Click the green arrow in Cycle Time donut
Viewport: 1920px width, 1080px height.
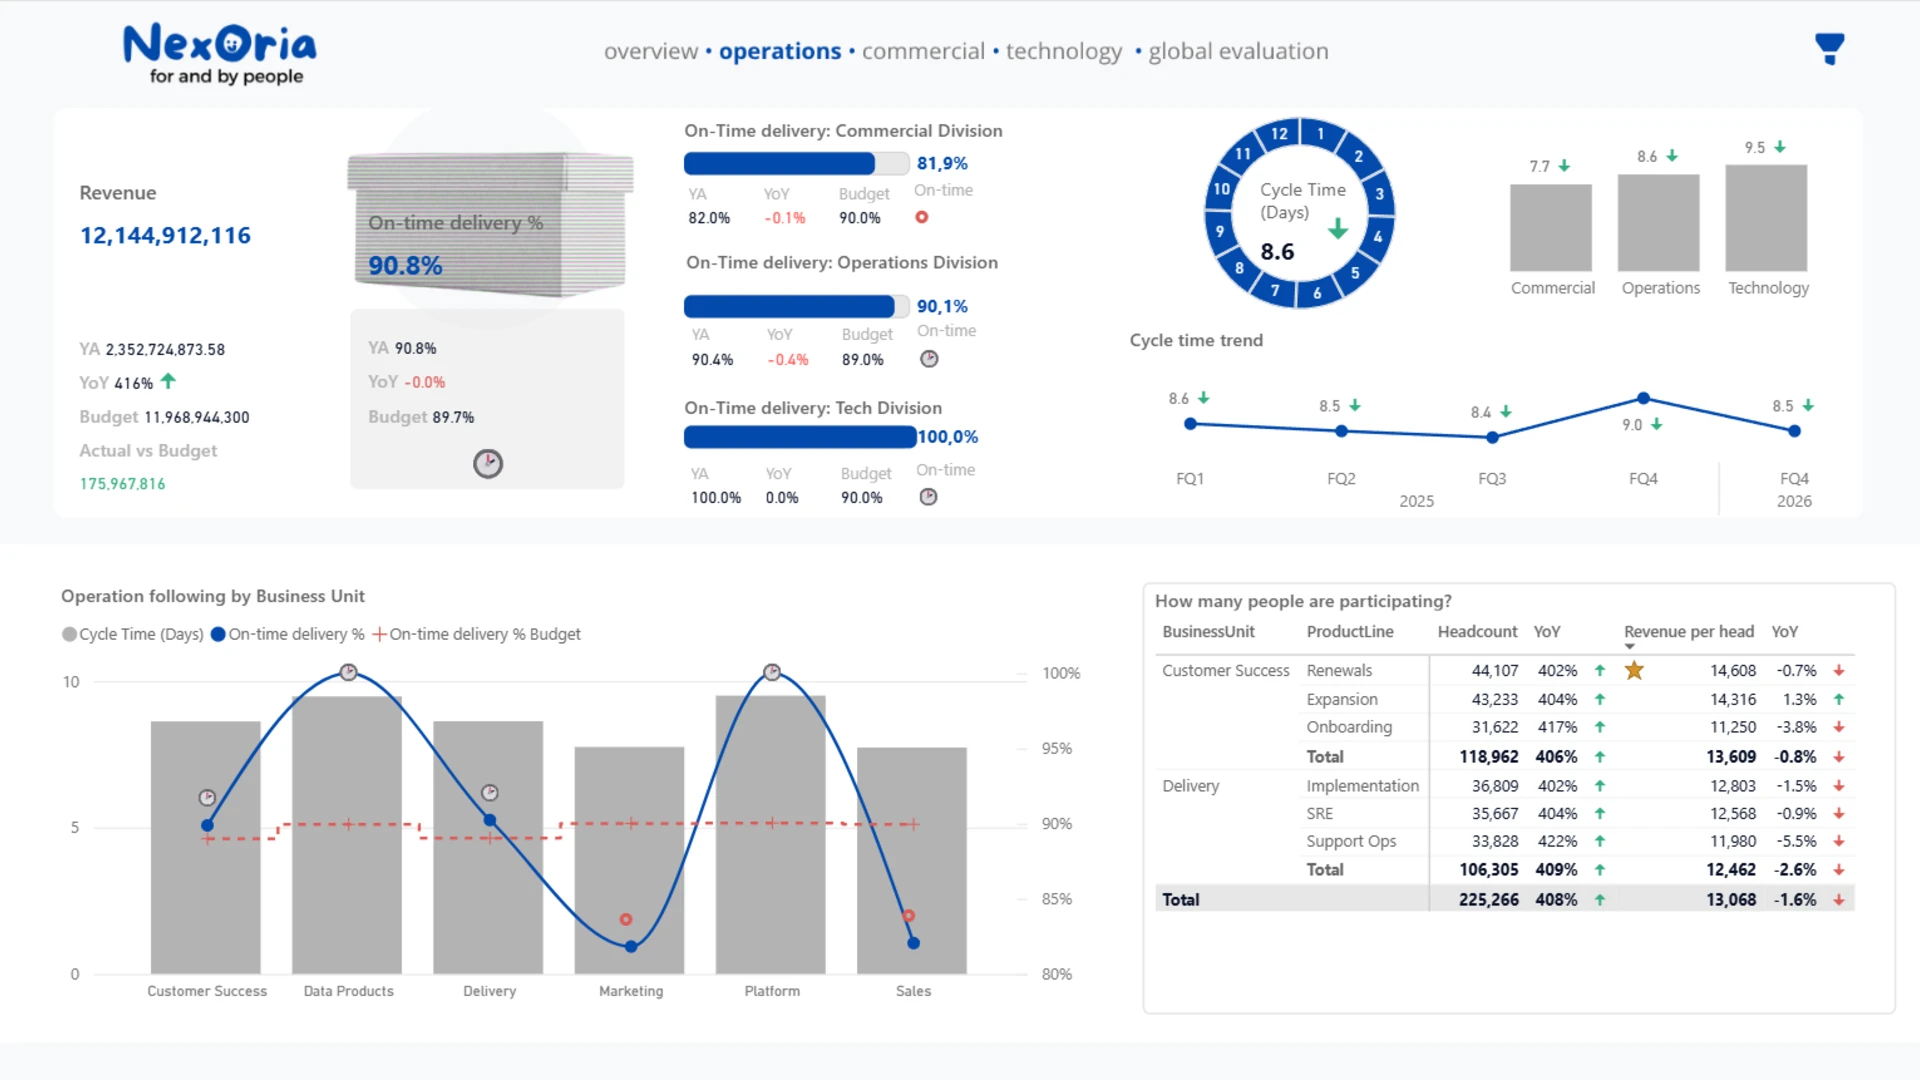point(1338,230)
